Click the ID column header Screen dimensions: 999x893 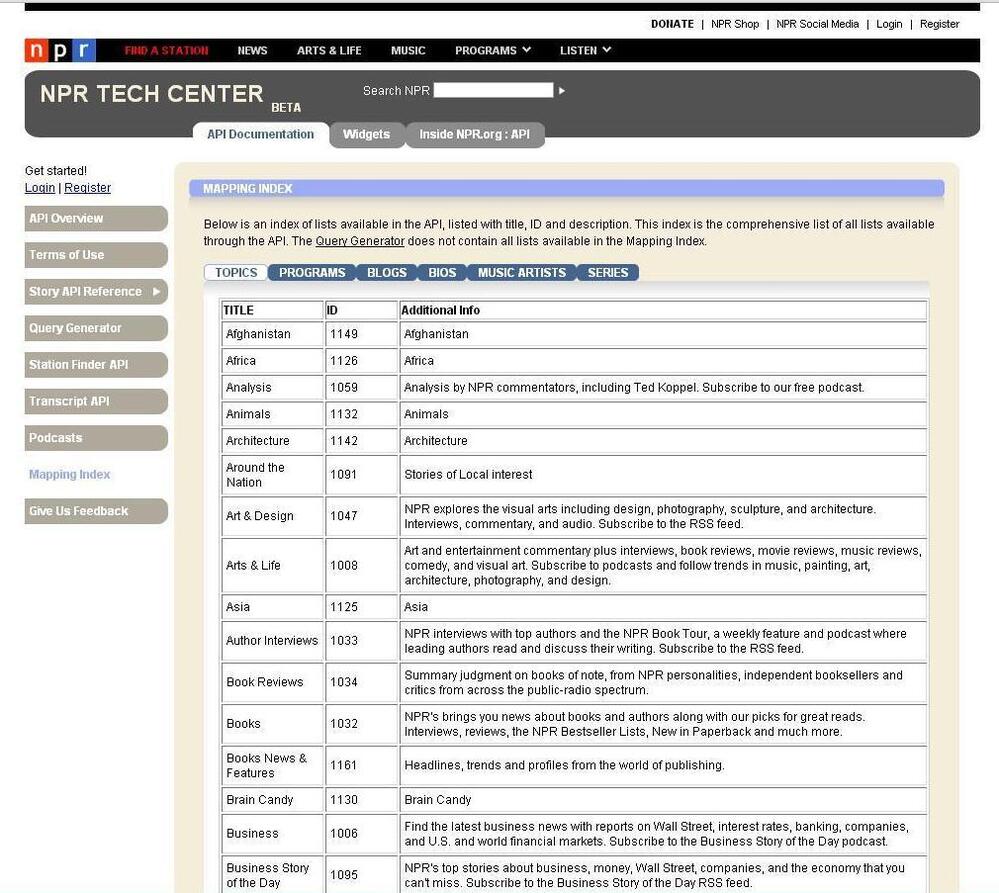[361, 310]
